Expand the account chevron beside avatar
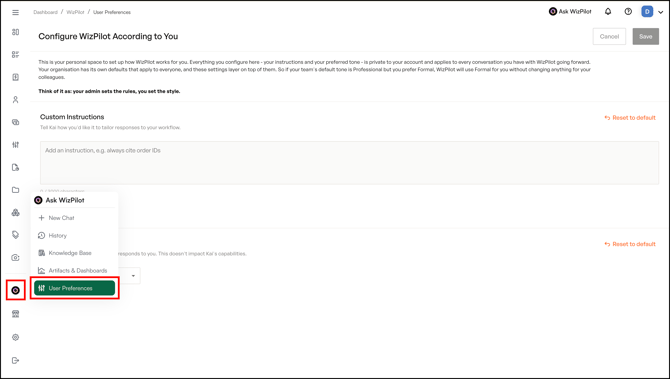Viewport: 670px width, 379px height. [661, 12]
